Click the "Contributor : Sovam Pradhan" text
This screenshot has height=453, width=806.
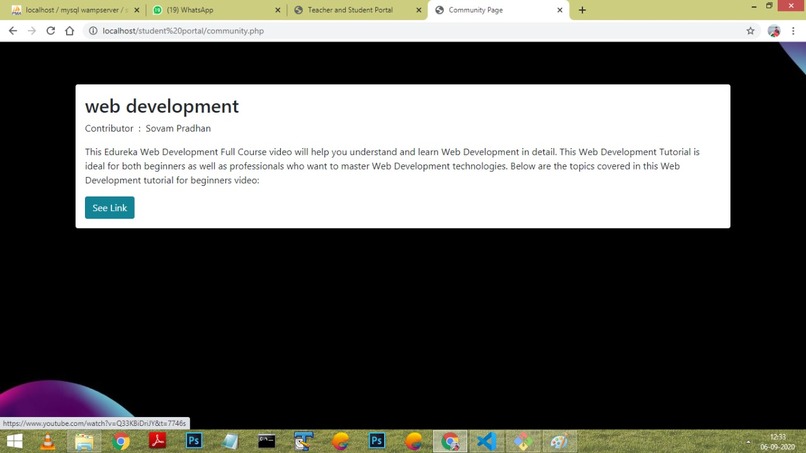point(148,129)
